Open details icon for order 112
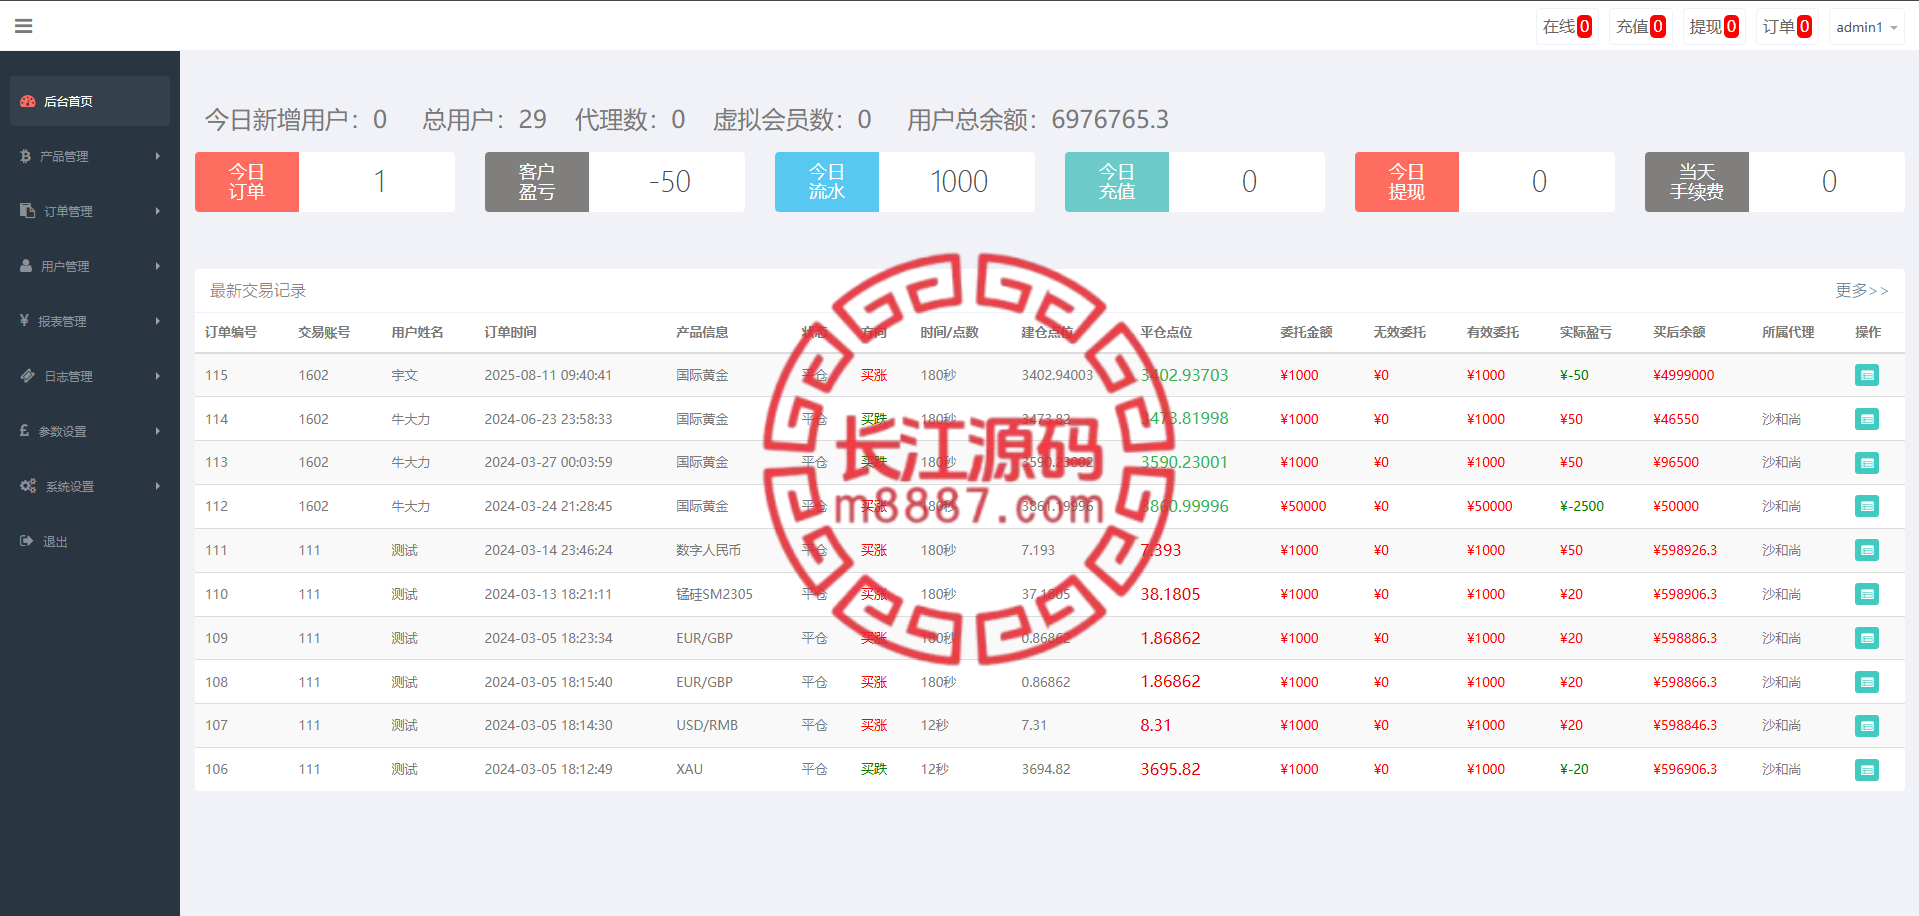1919x916 pixels. point(1866,506)
